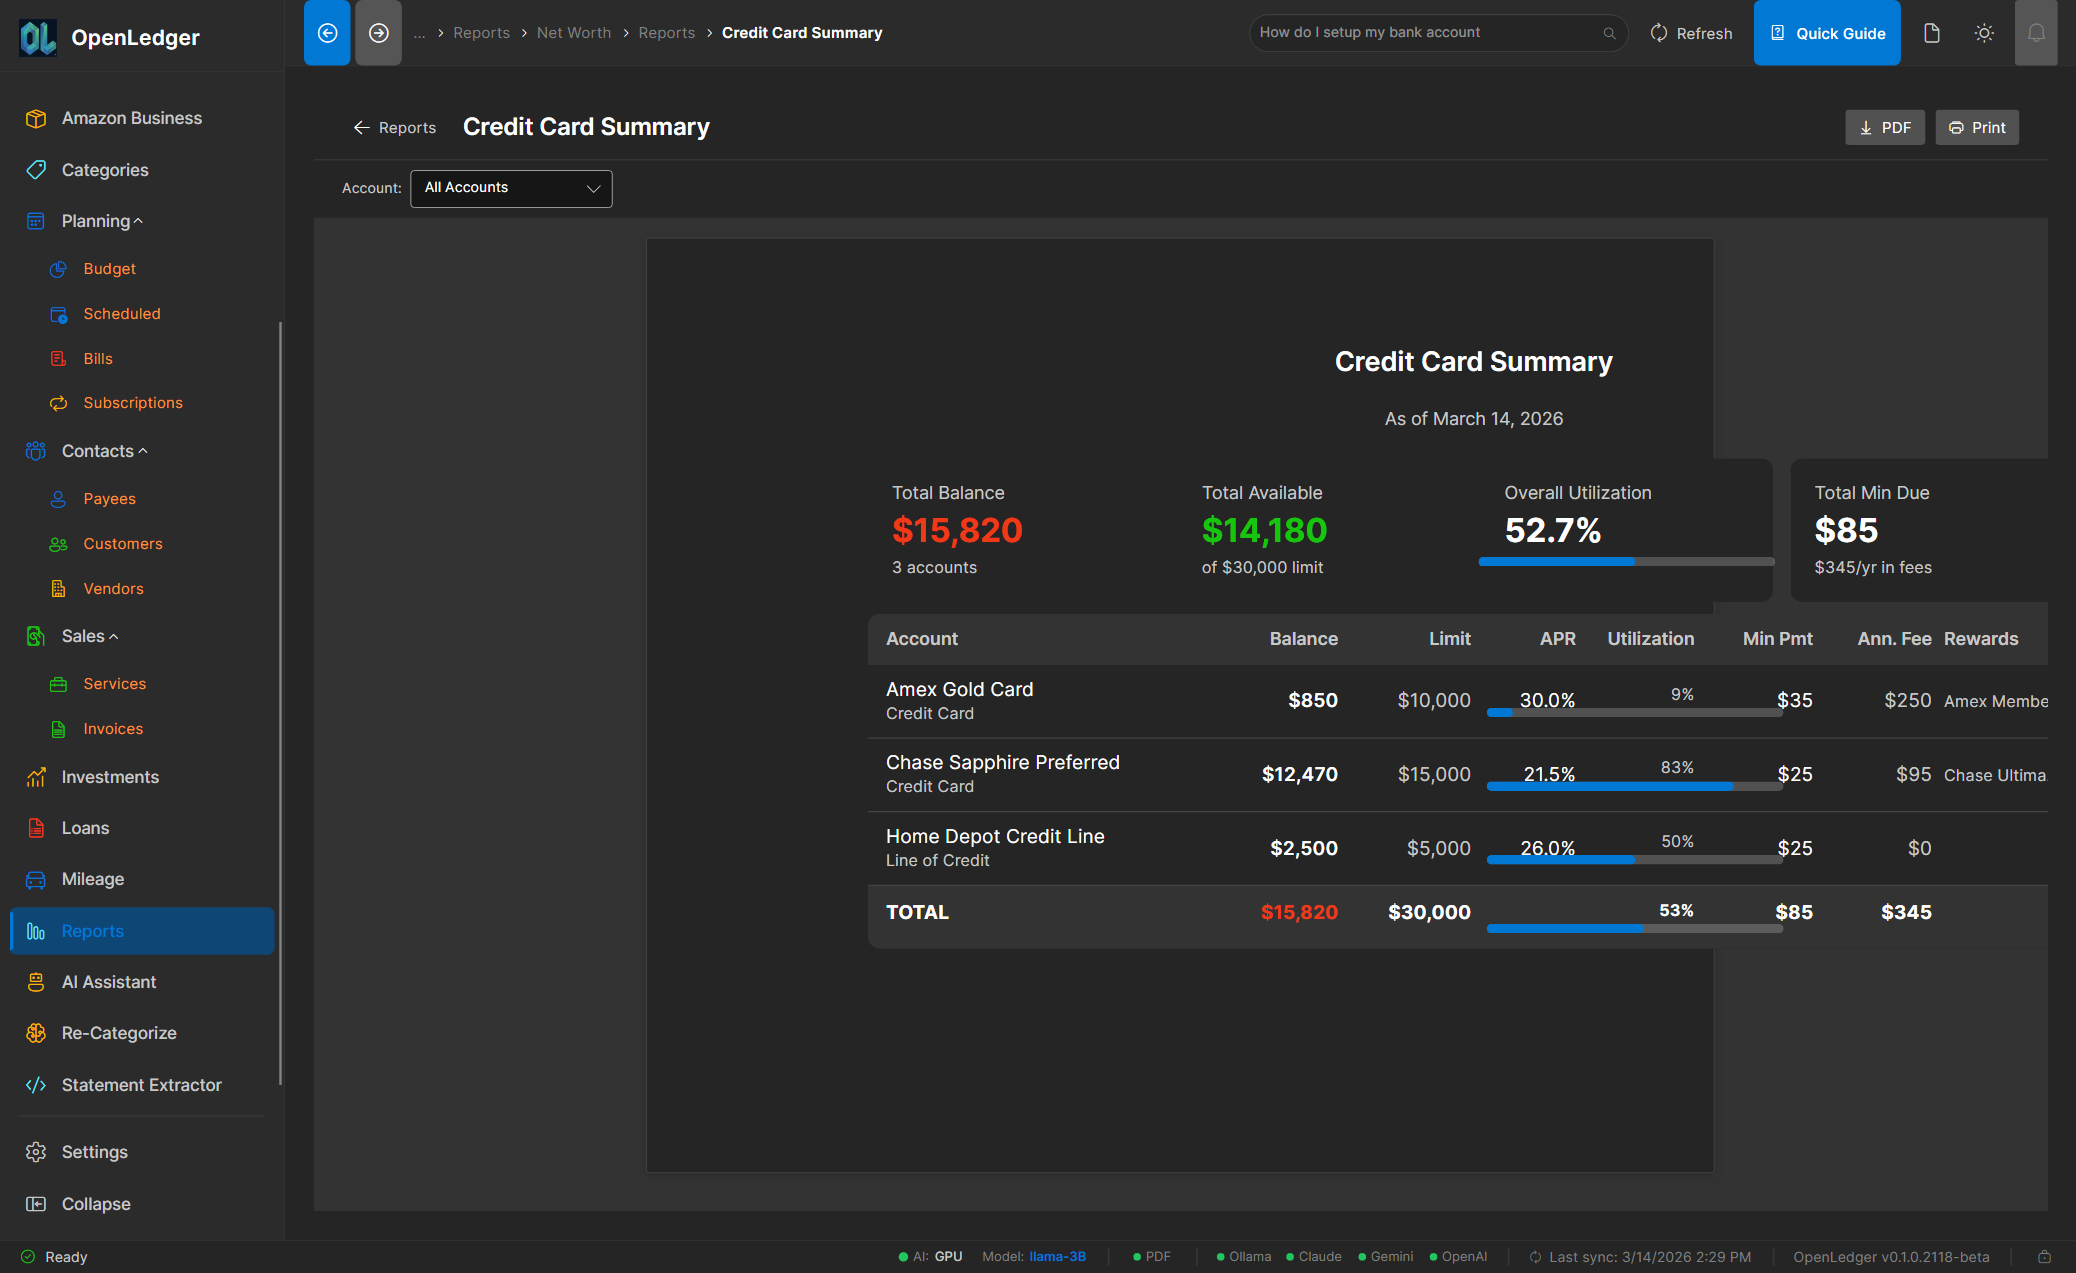Open the Budget planning section
Viewport: 2076px width, 1273px height.
coord(109,268)
